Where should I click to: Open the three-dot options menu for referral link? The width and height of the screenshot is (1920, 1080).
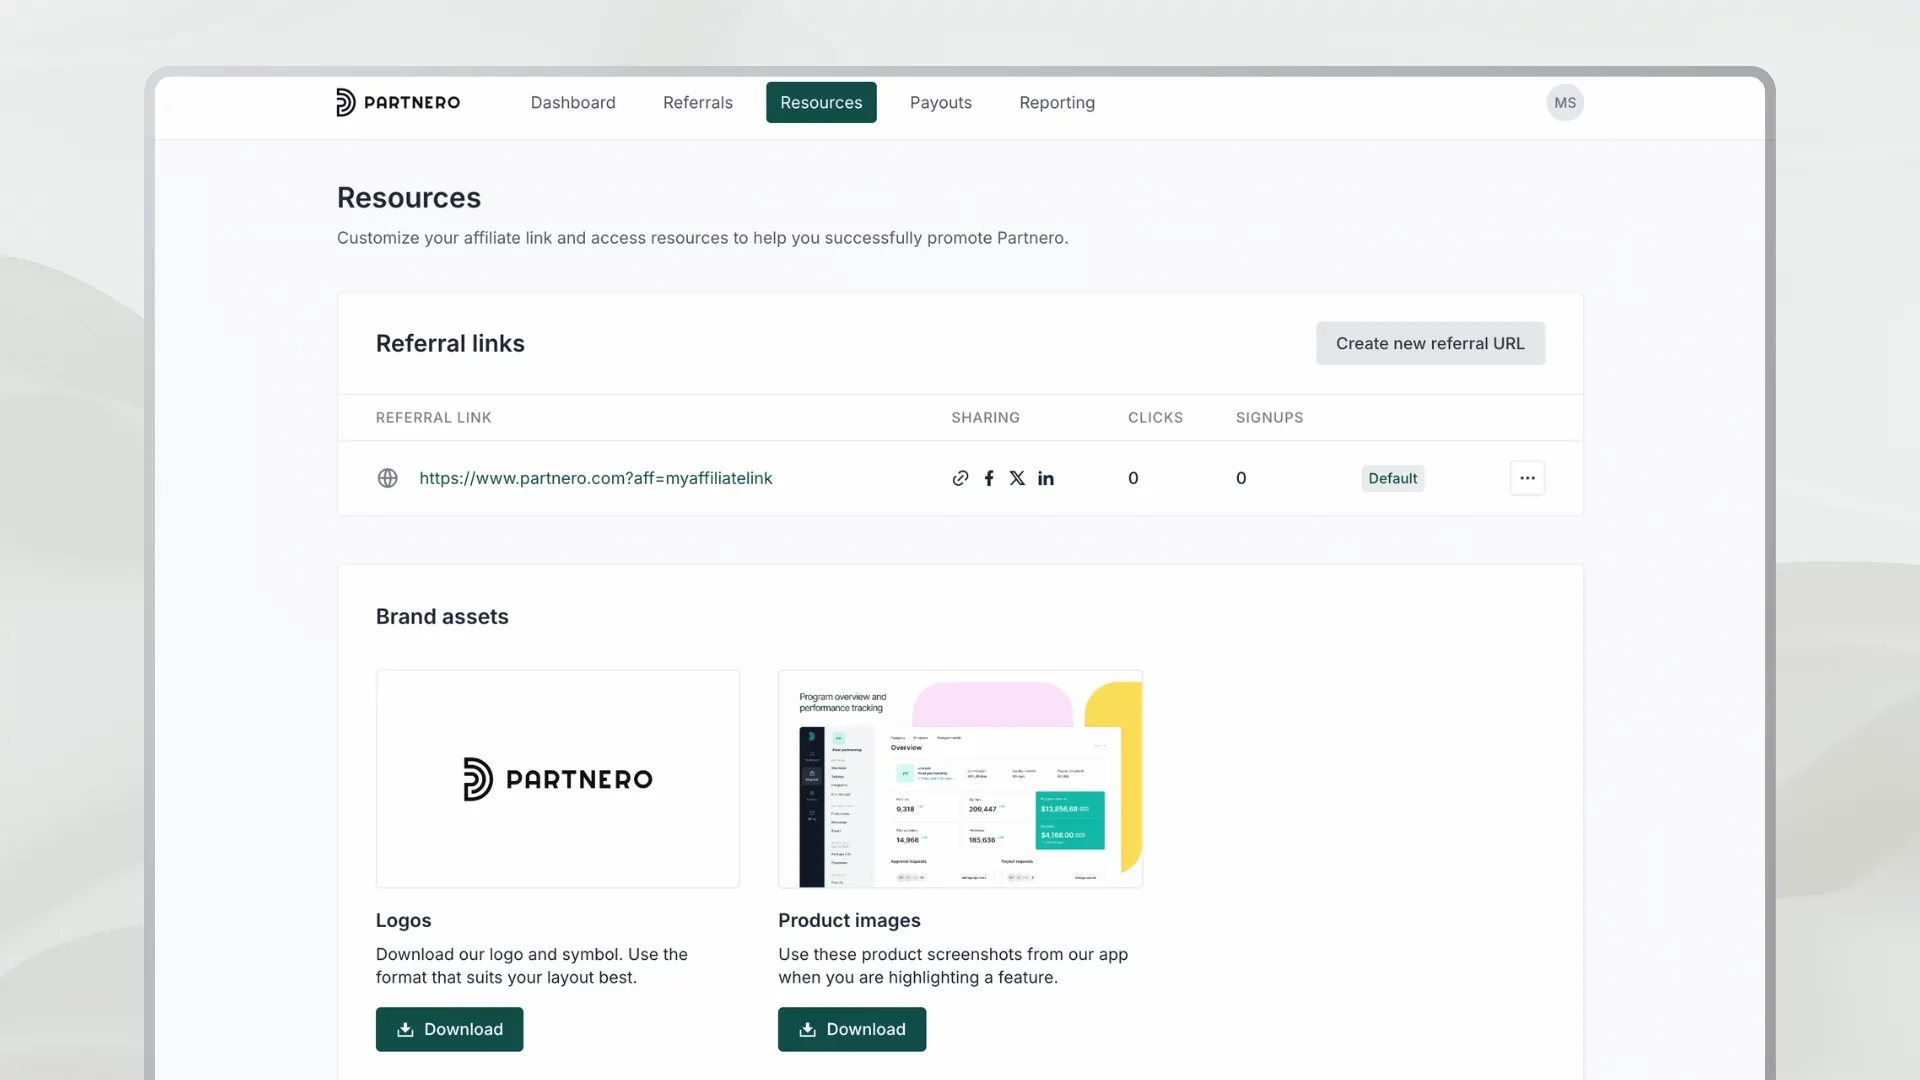point(1527,478)
